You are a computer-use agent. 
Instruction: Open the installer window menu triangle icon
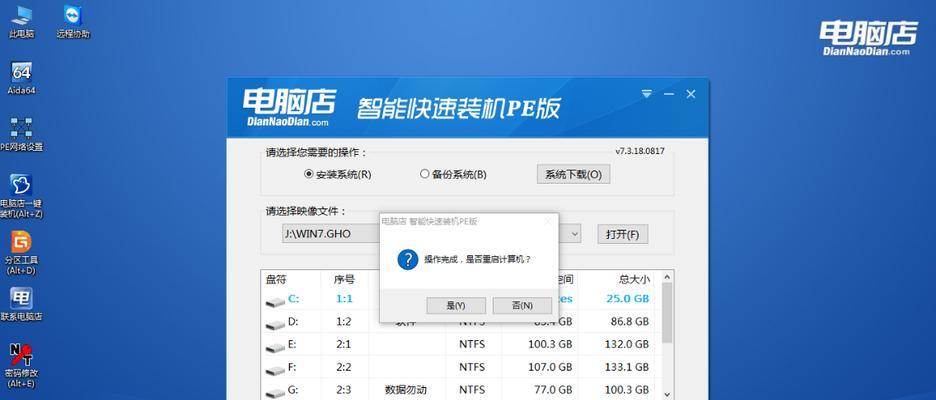646,94
